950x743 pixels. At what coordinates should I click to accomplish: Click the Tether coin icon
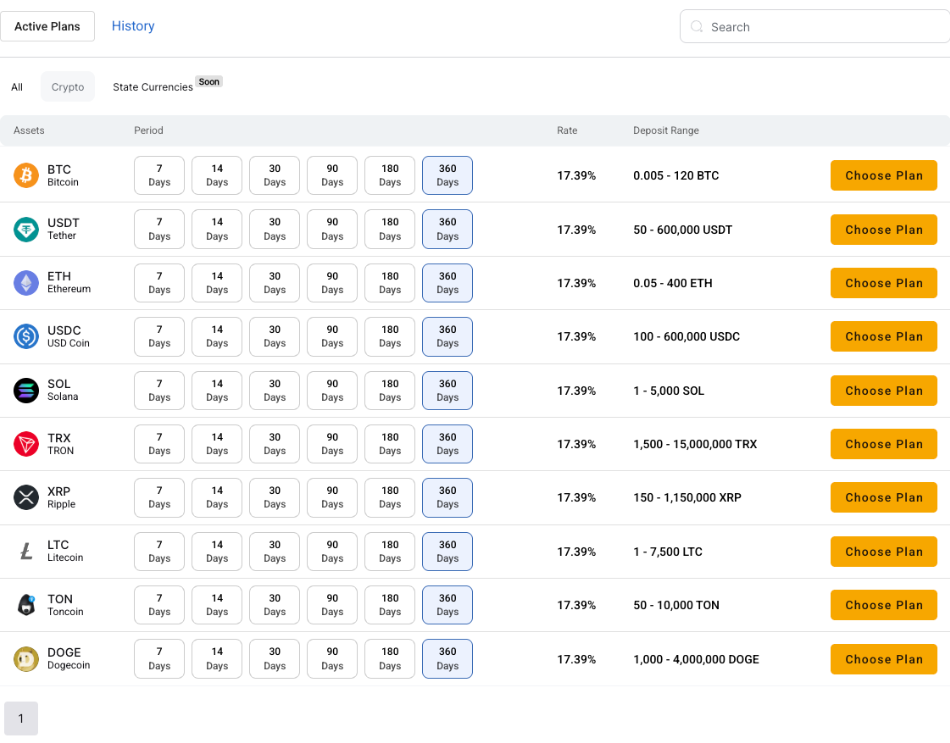tap(26, 229)
